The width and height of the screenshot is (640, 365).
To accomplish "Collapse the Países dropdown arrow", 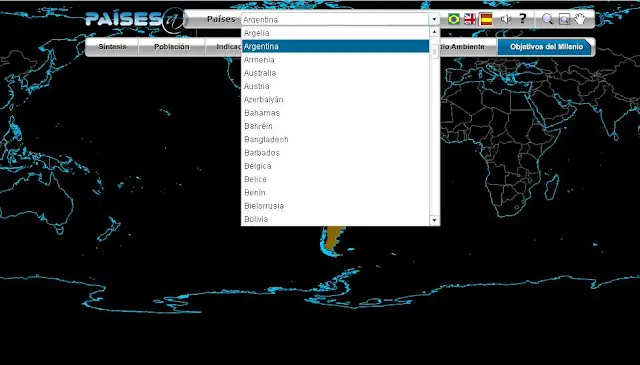I will point(434,19).
